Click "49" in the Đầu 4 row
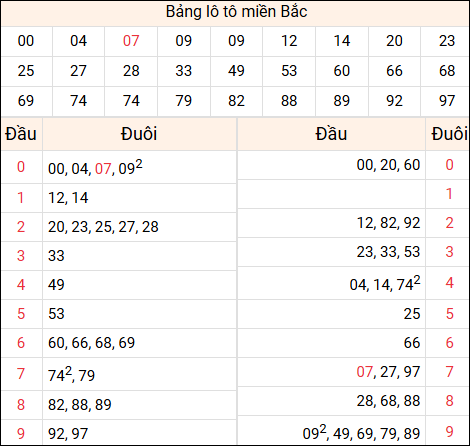The image size is (470, 446). [56, 285]
